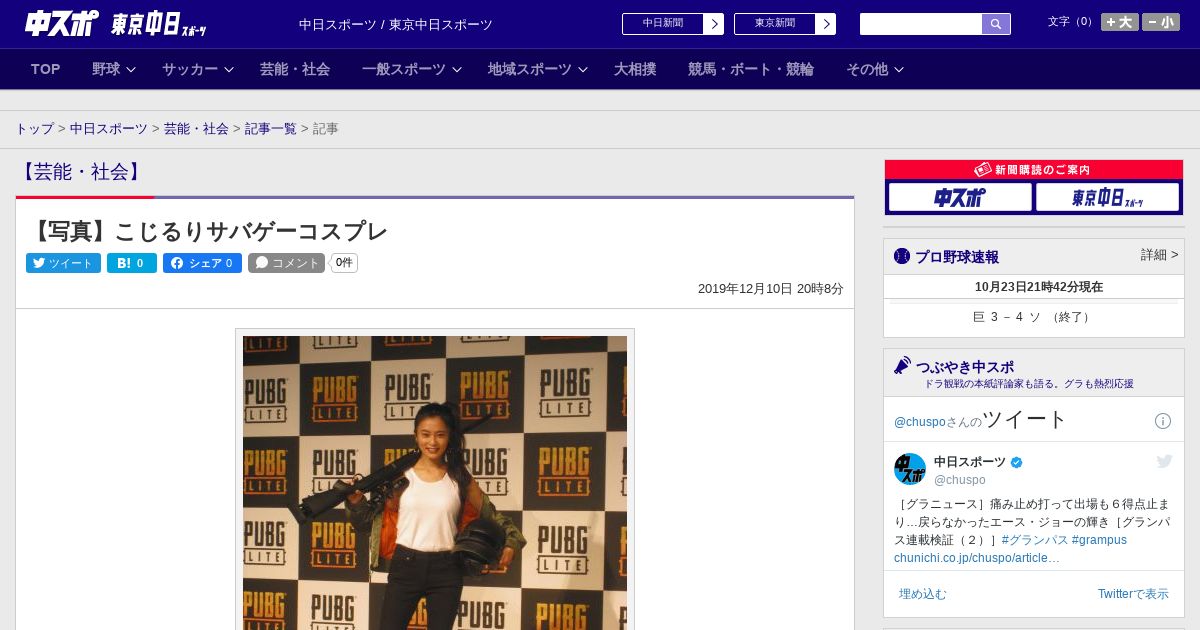Screen dimensions: 1200x630
Task: Click the verified badge beside 中日スポーツ
Action: click(x=1017, y=462)
